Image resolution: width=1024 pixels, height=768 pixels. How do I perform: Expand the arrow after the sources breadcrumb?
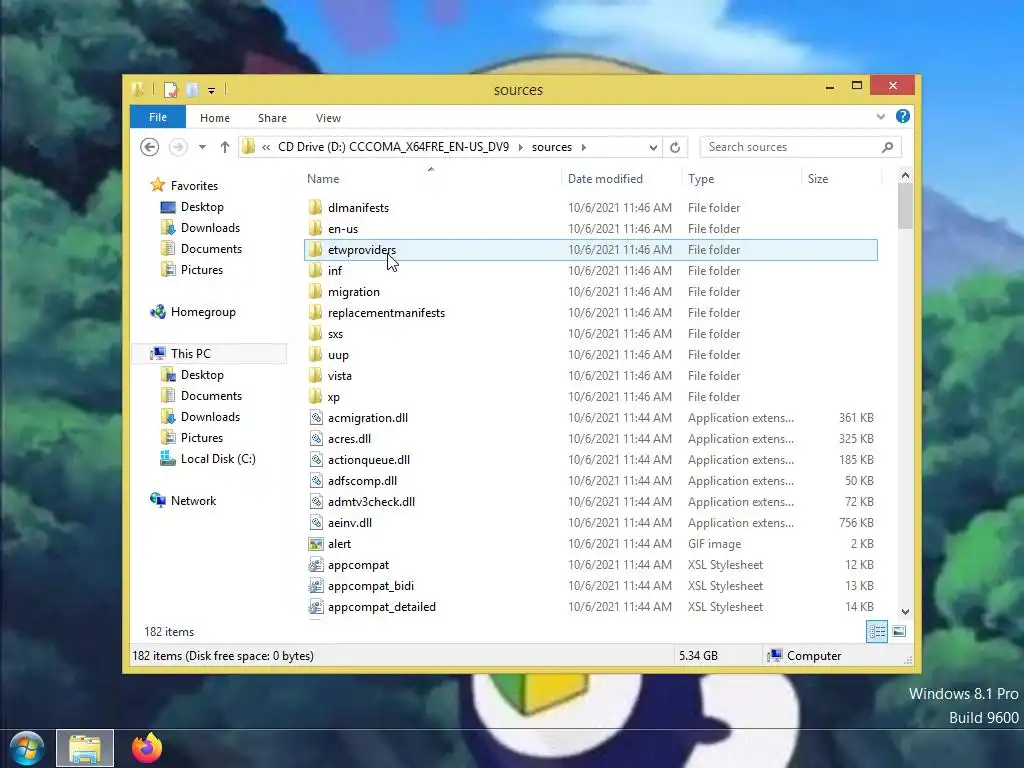(584, 147)
